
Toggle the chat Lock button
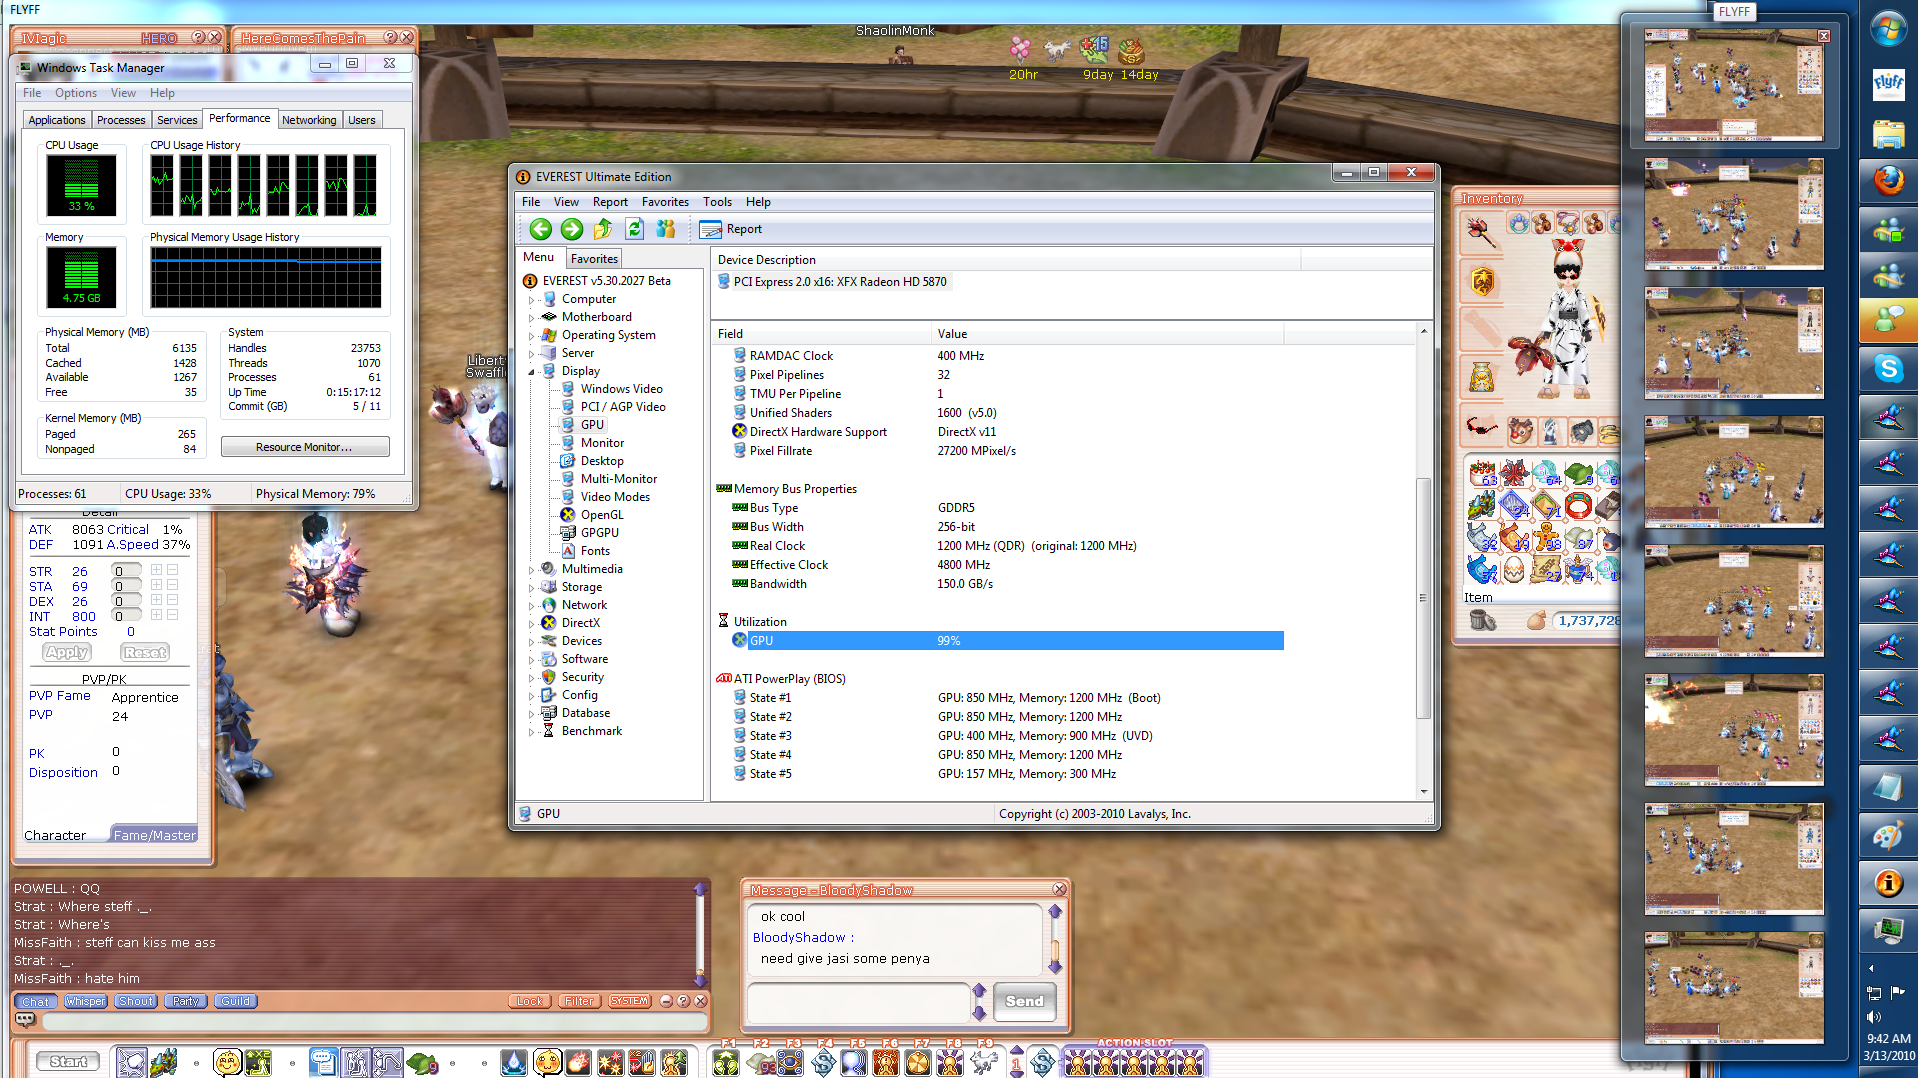[530, 1001]
